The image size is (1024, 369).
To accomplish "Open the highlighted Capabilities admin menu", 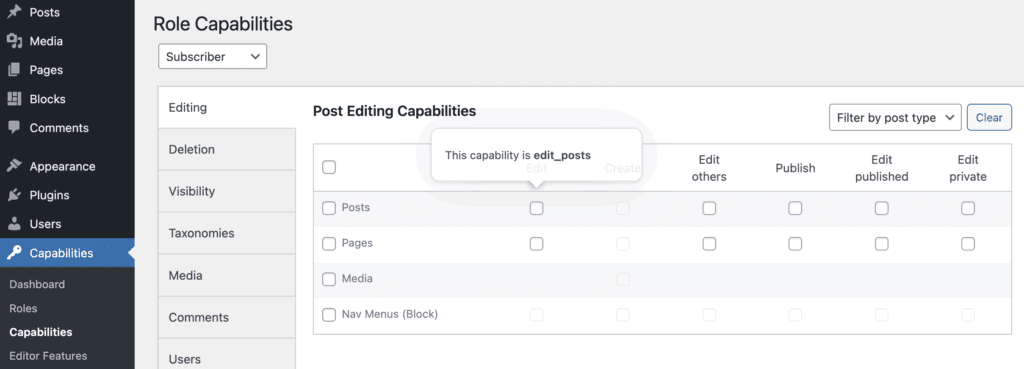I will click(x=67, y=253).
